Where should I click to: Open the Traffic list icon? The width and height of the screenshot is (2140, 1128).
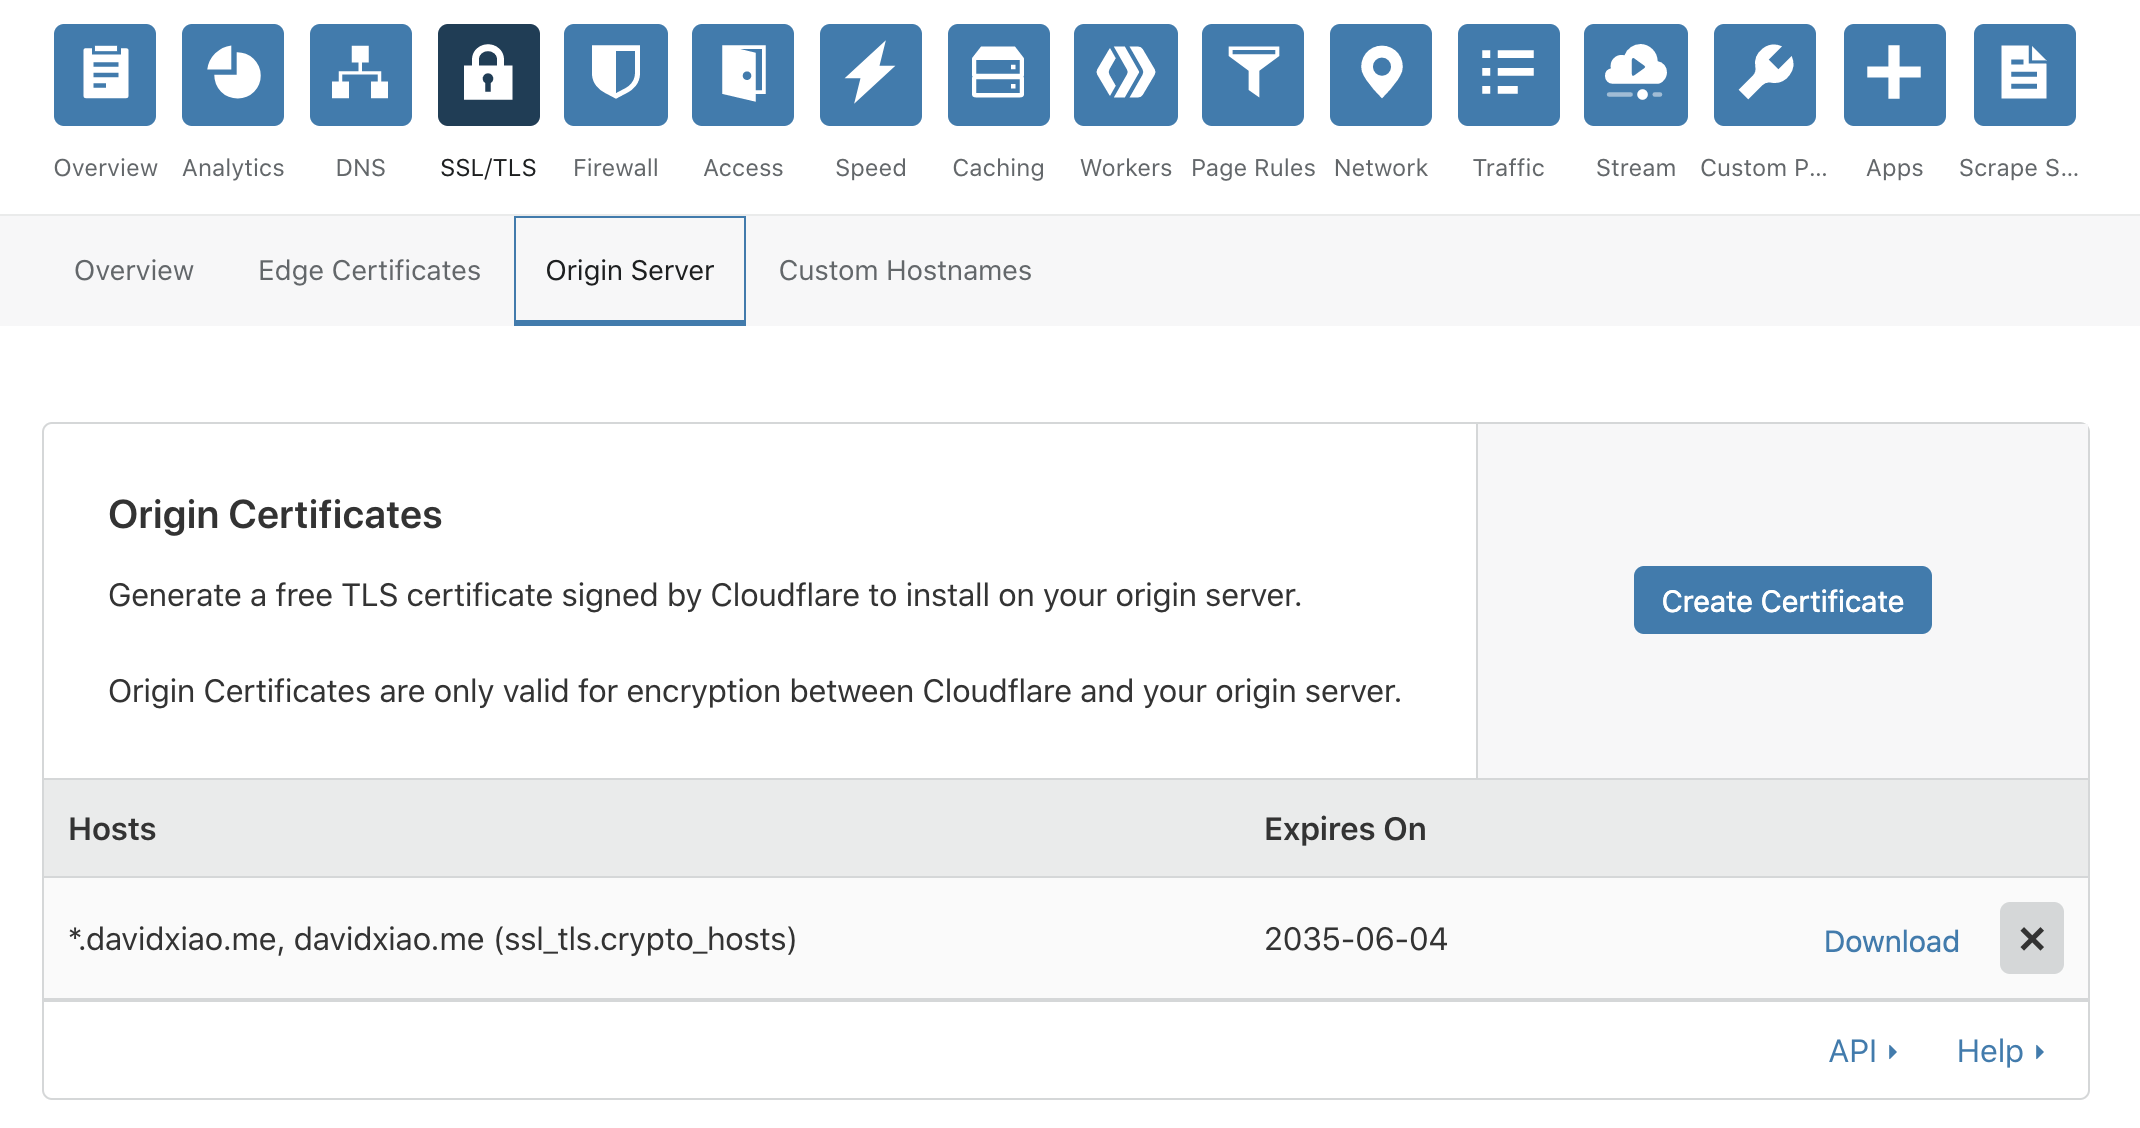[1509, 75]
